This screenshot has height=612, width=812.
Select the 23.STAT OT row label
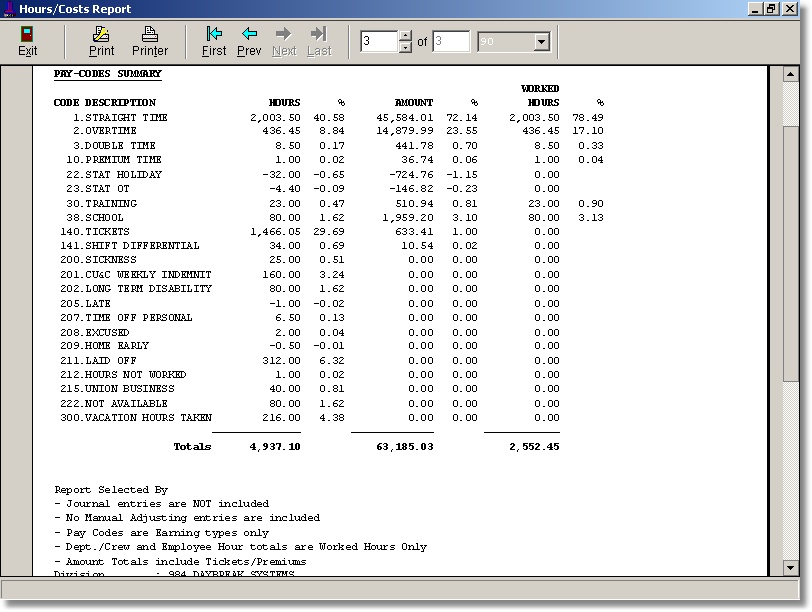(98, 188)
